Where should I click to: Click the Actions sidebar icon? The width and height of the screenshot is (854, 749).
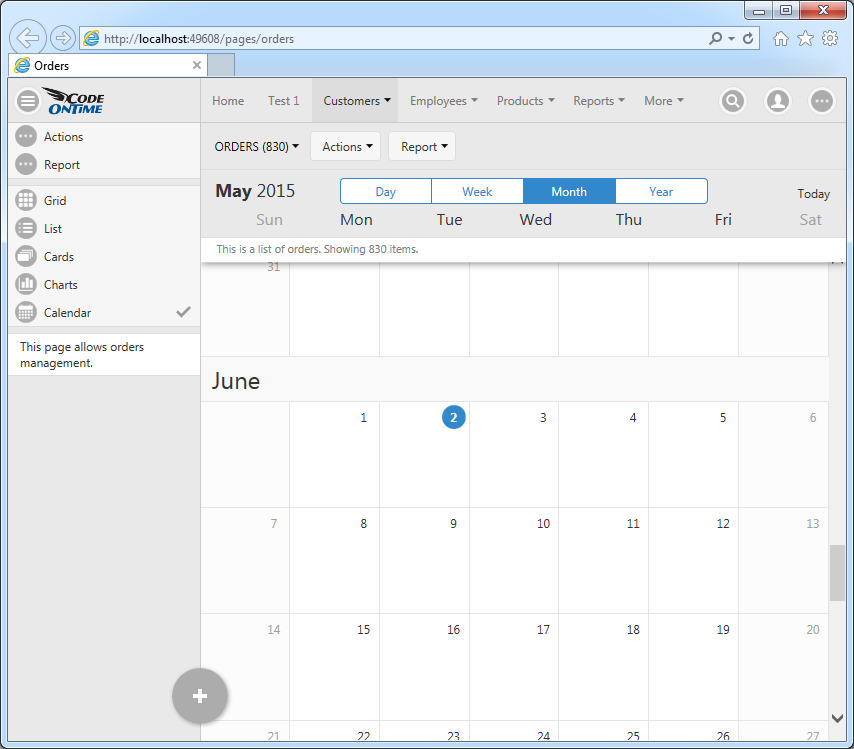[x=26, y=136]
